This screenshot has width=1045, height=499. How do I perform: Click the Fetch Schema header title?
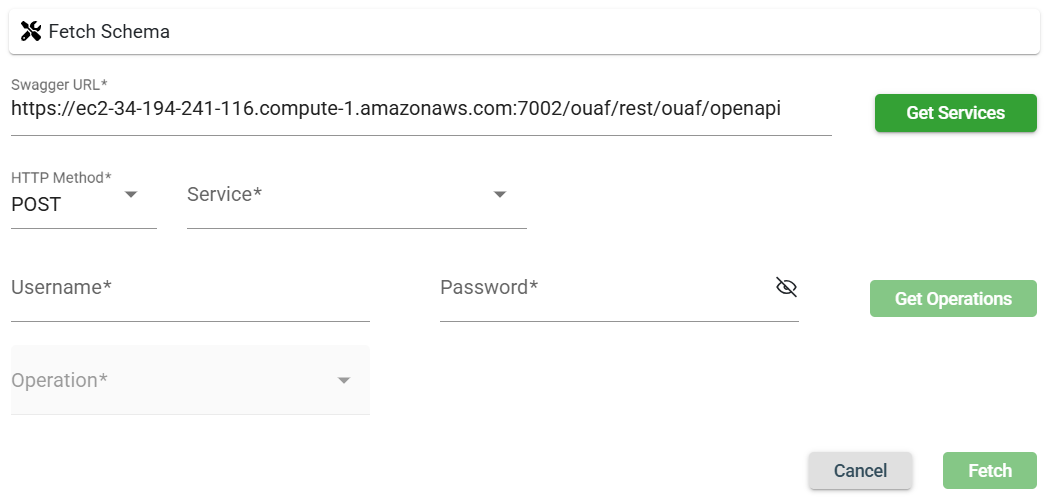pyautogui.click(x=109, y=32)
